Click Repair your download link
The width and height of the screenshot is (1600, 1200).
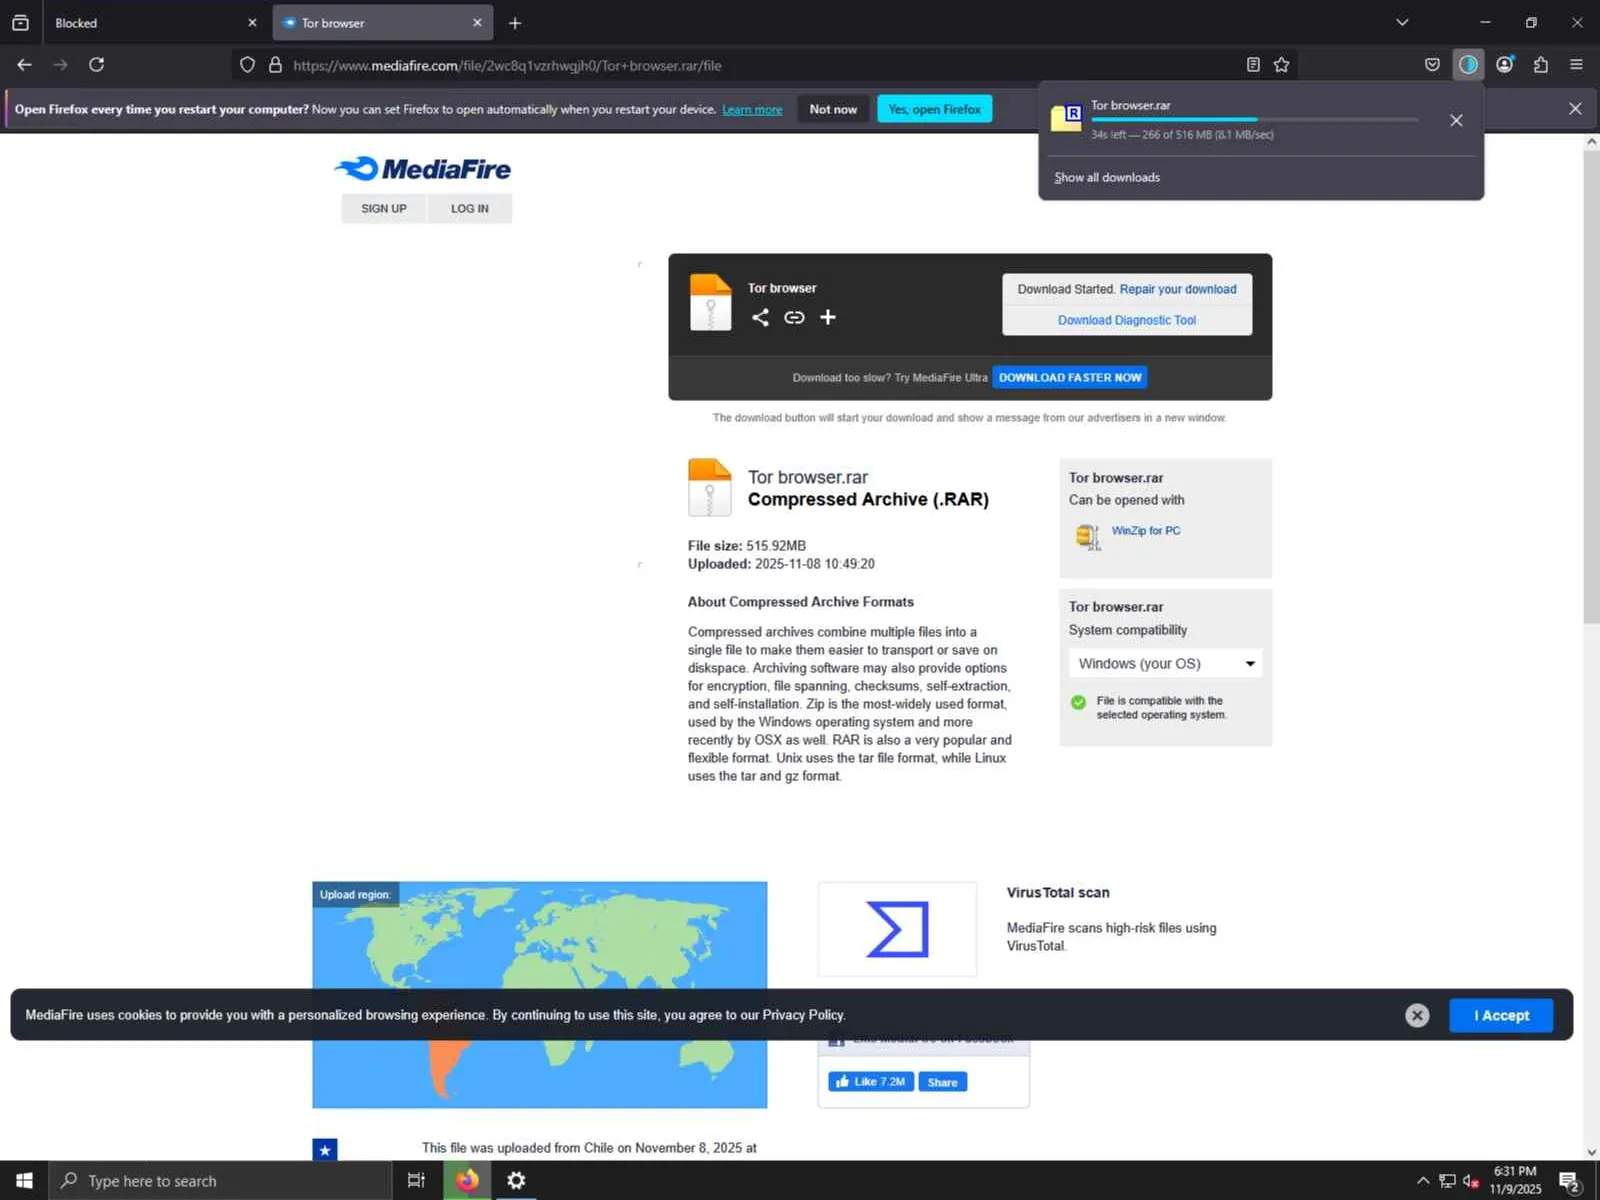click(1178, 289)
